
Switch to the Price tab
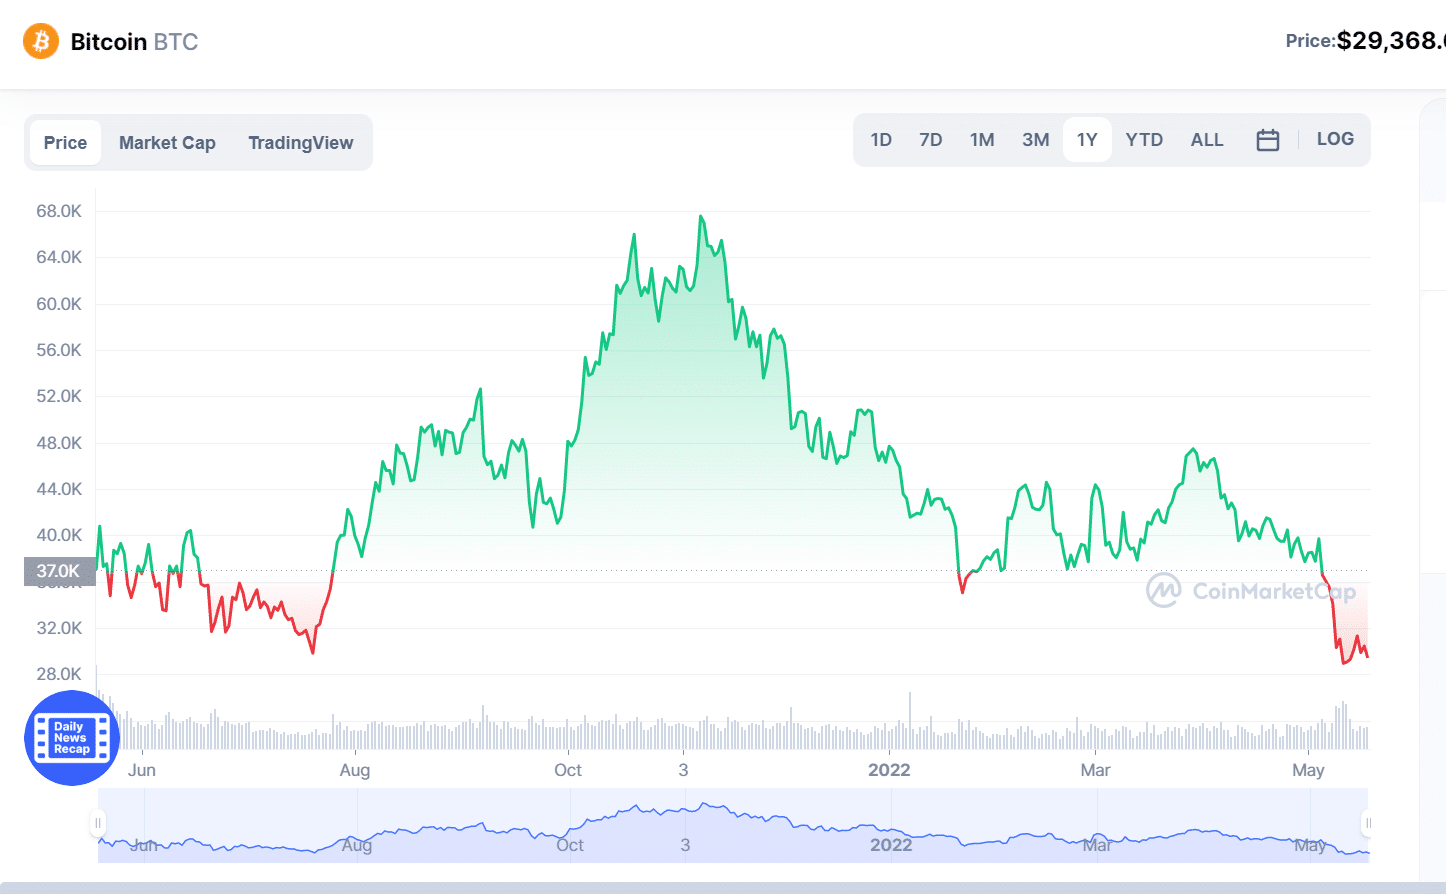[65, 143]
